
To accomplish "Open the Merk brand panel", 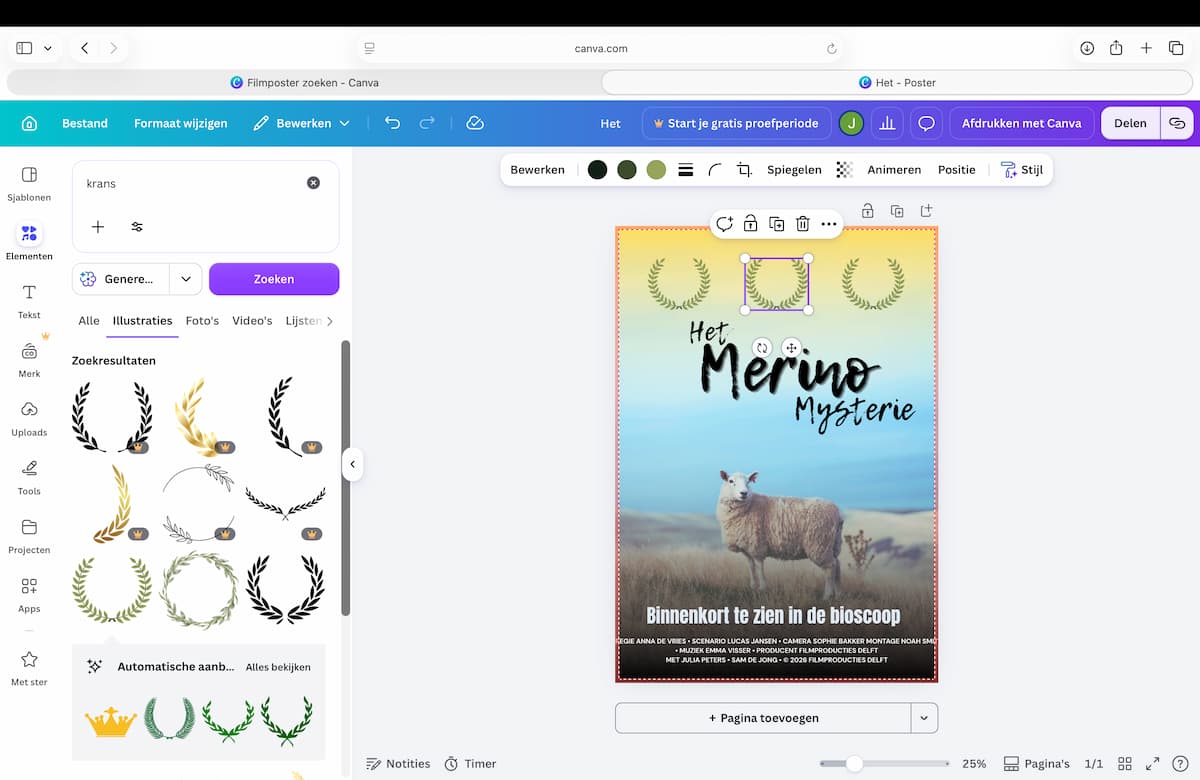I will (x=29, y=360).
